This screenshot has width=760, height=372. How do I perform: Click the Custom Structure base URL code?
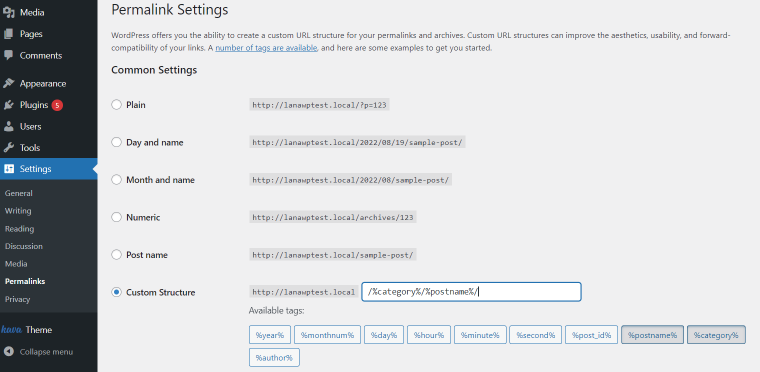coord(304,292)
